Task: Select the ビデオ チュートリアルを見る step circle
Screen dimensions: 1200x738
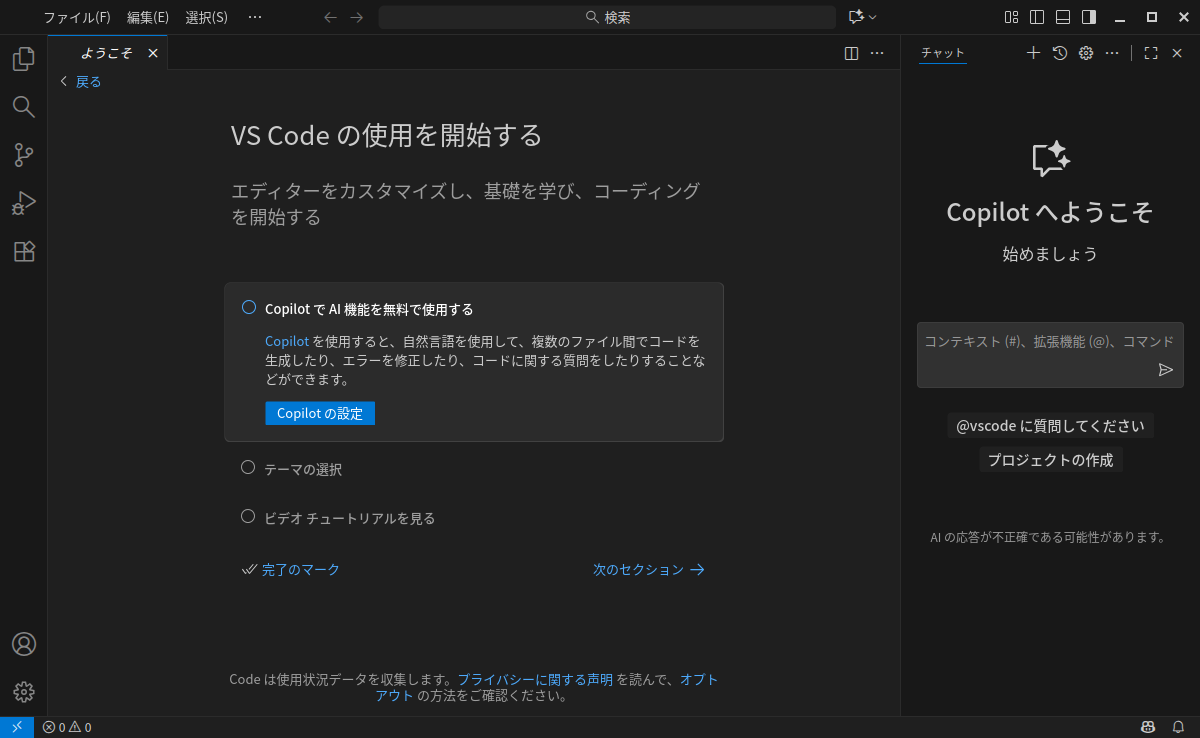Action: tap(248, 516)
